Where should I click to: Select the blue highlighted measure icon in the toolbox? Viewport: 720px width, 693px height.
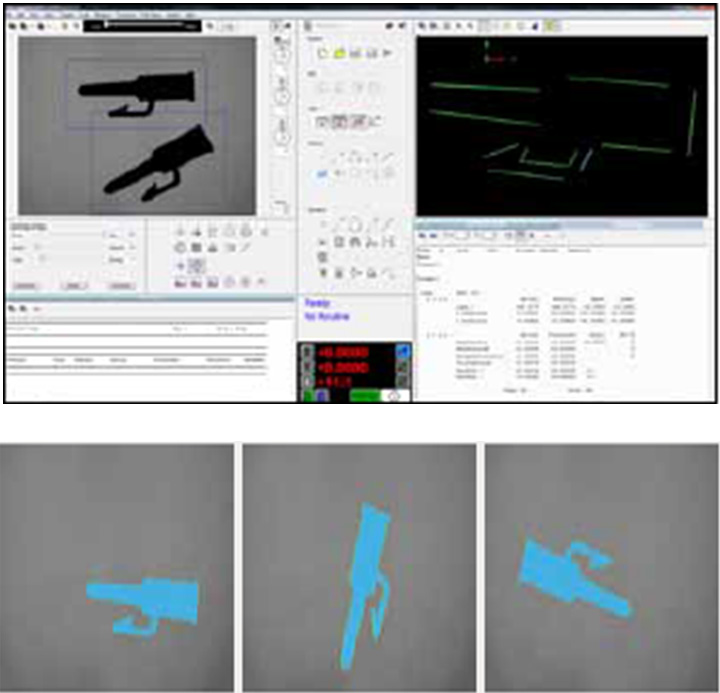click(x=322, y=174)
